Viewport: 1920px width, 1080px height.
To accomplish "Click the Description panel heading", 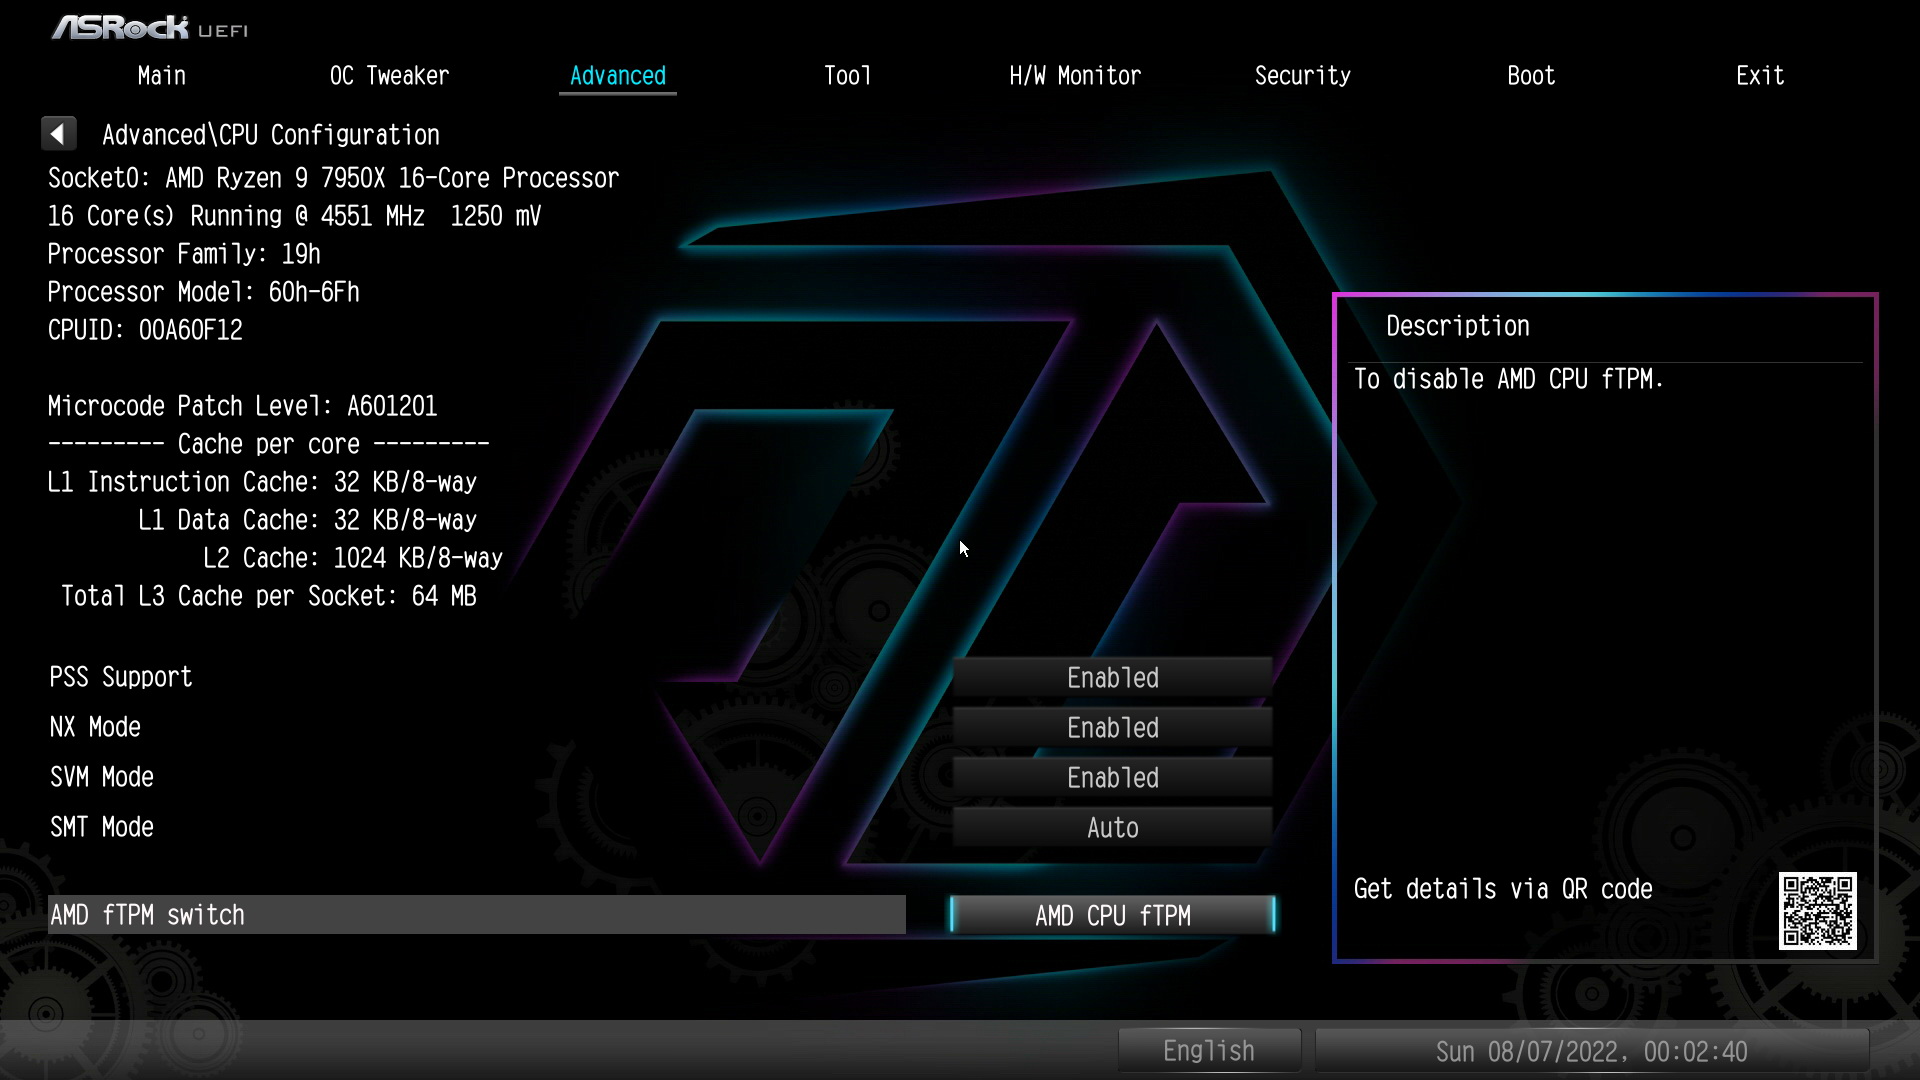I will 1458,326.
